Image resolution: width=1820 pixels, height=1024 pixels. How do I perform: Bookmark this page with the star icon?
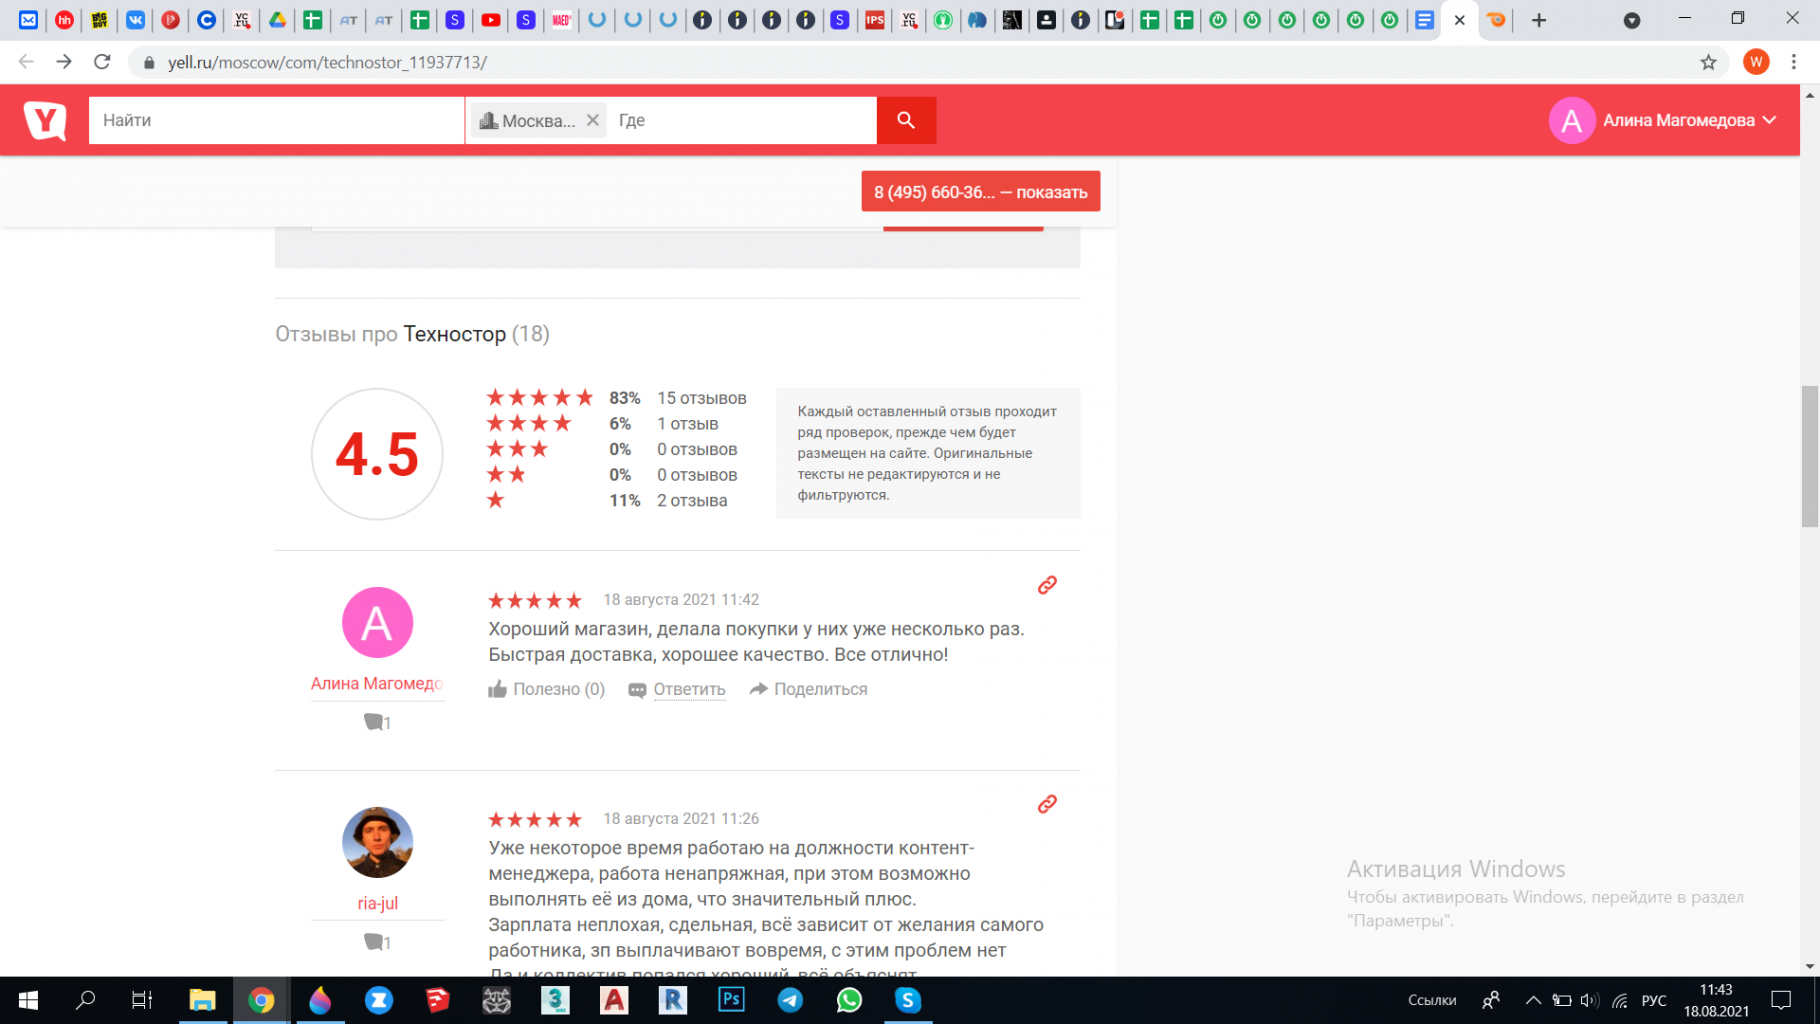coord(1708,62)
